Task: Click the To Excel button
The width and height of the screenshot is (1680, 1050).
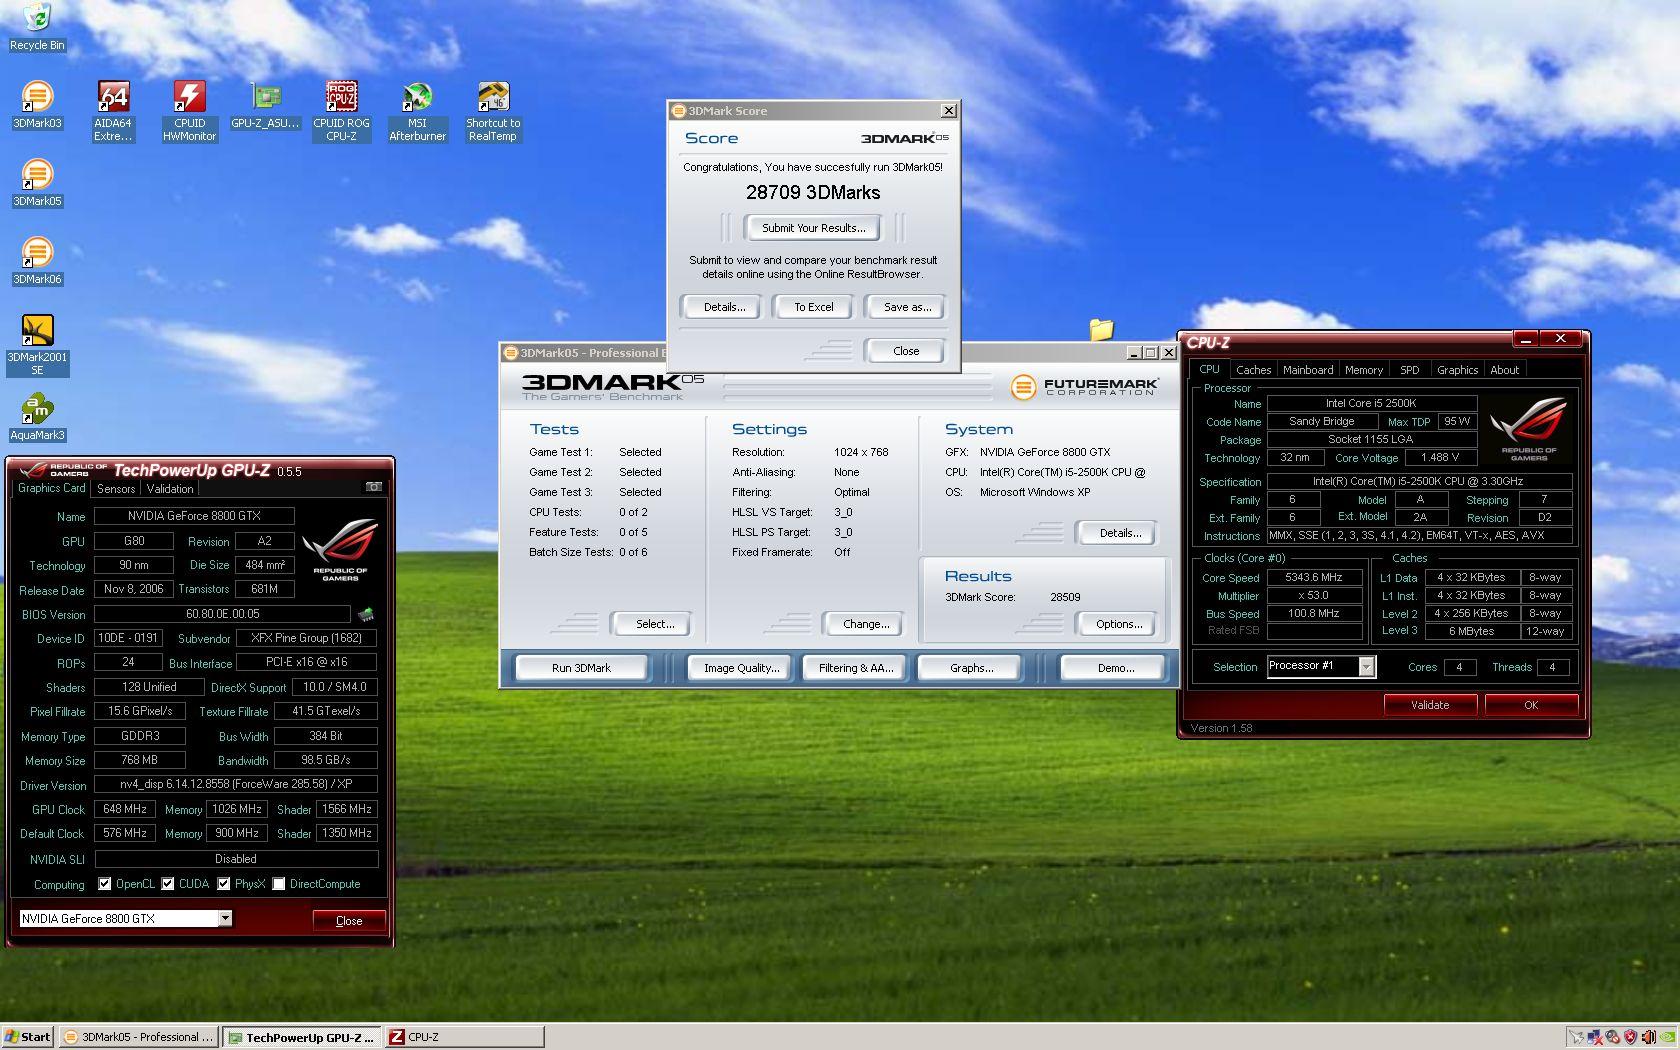Action: pyautogui.click(x=813, y=307)
